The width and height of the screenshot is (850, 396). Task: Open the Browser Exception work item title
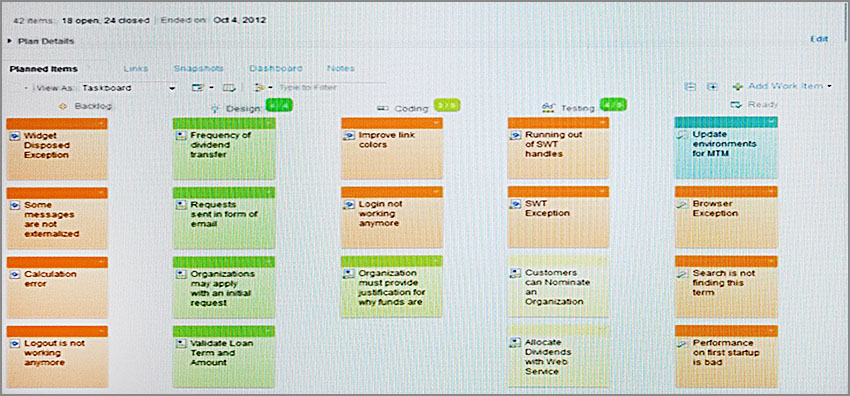pyautogui.click(x=716, y=209)
